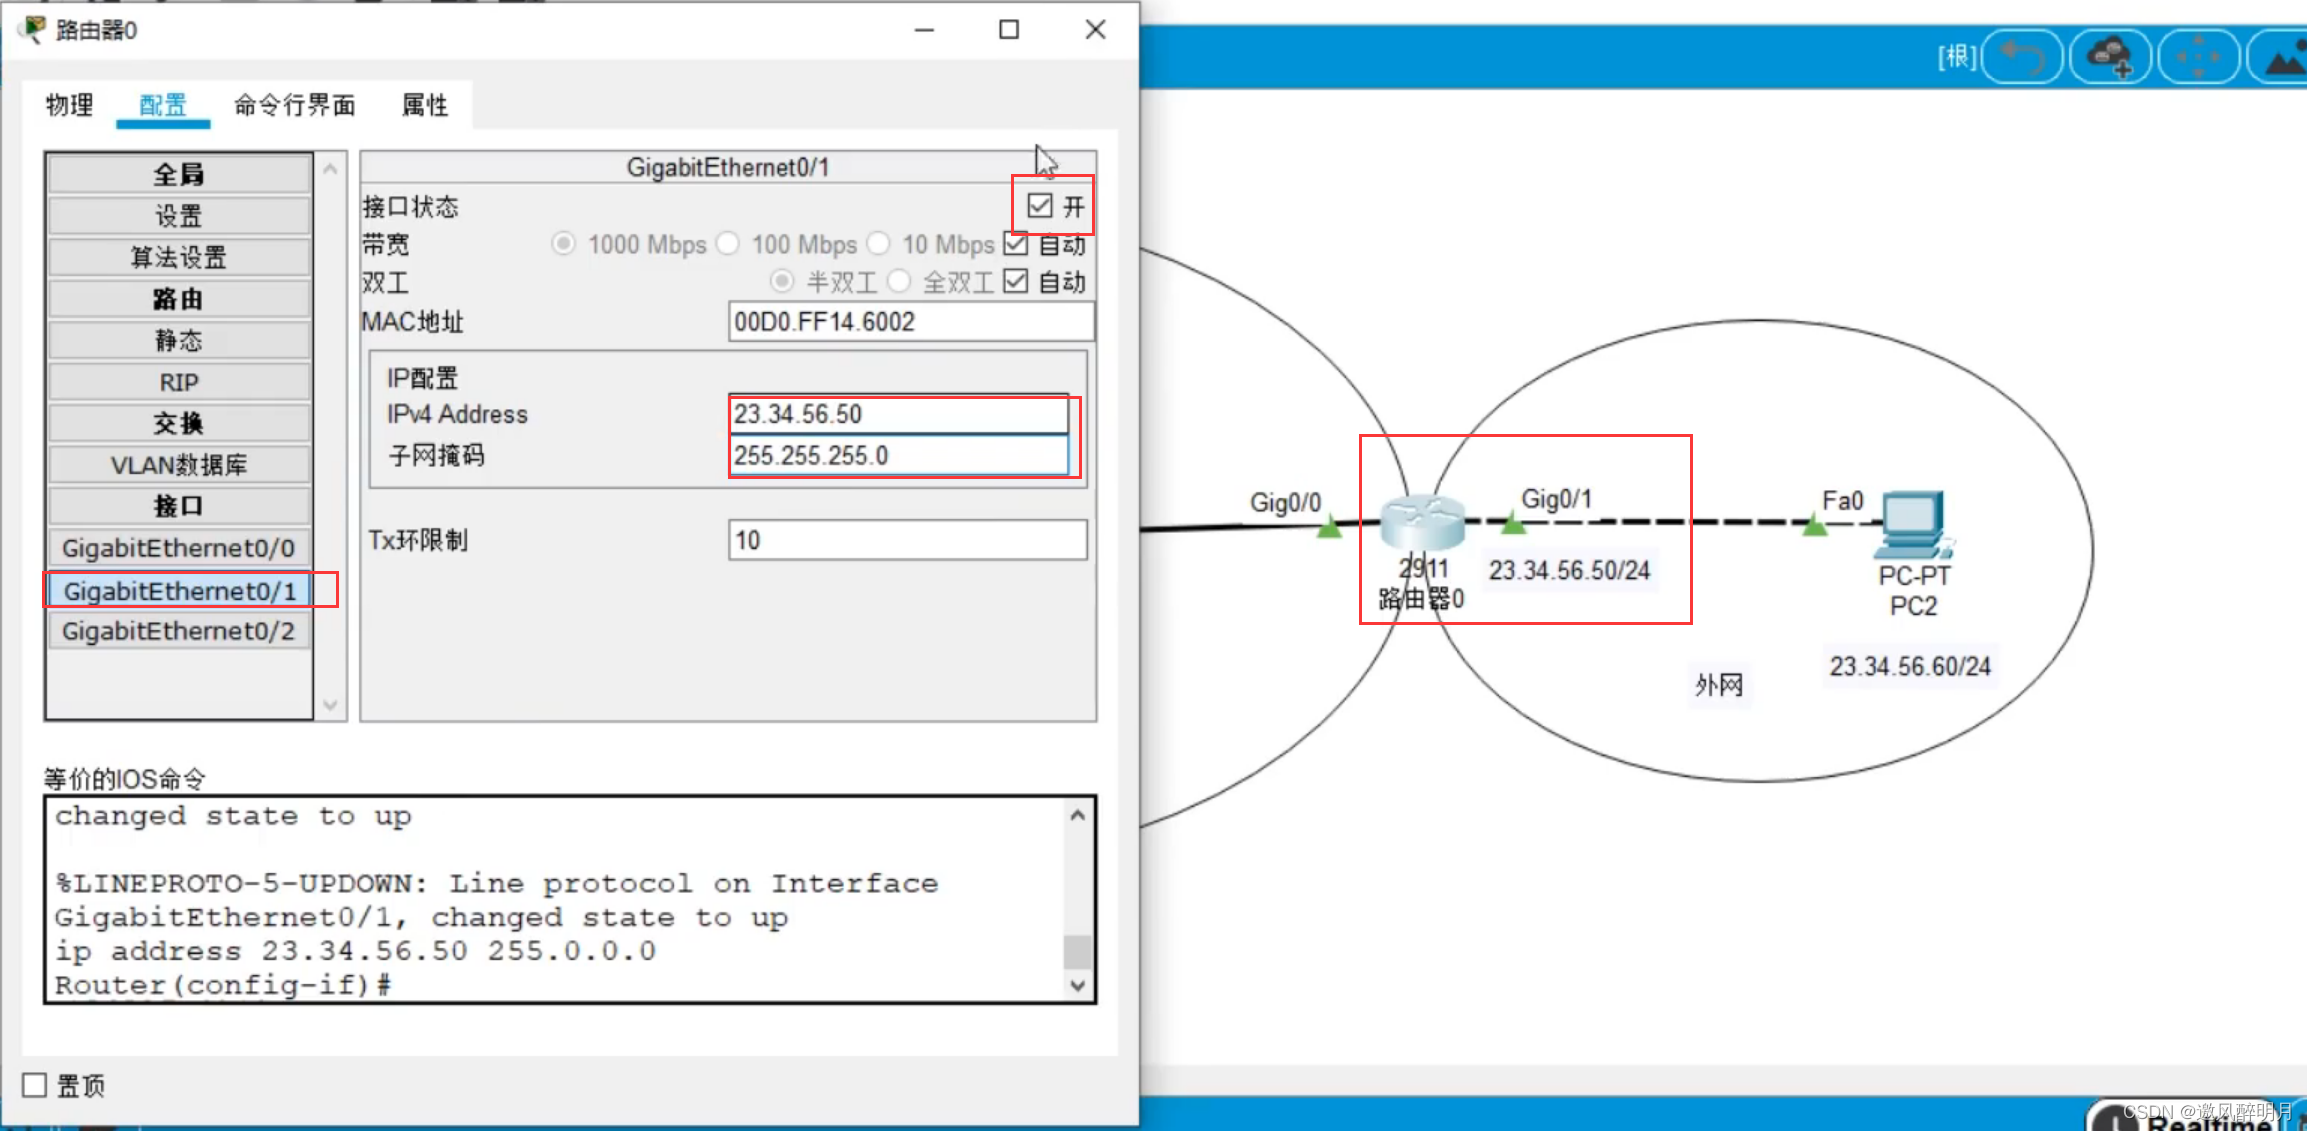Open the 物理 tab
Image resolution: width=2307 pixels, height=1131 pixels.
click(x=69, y=105)
